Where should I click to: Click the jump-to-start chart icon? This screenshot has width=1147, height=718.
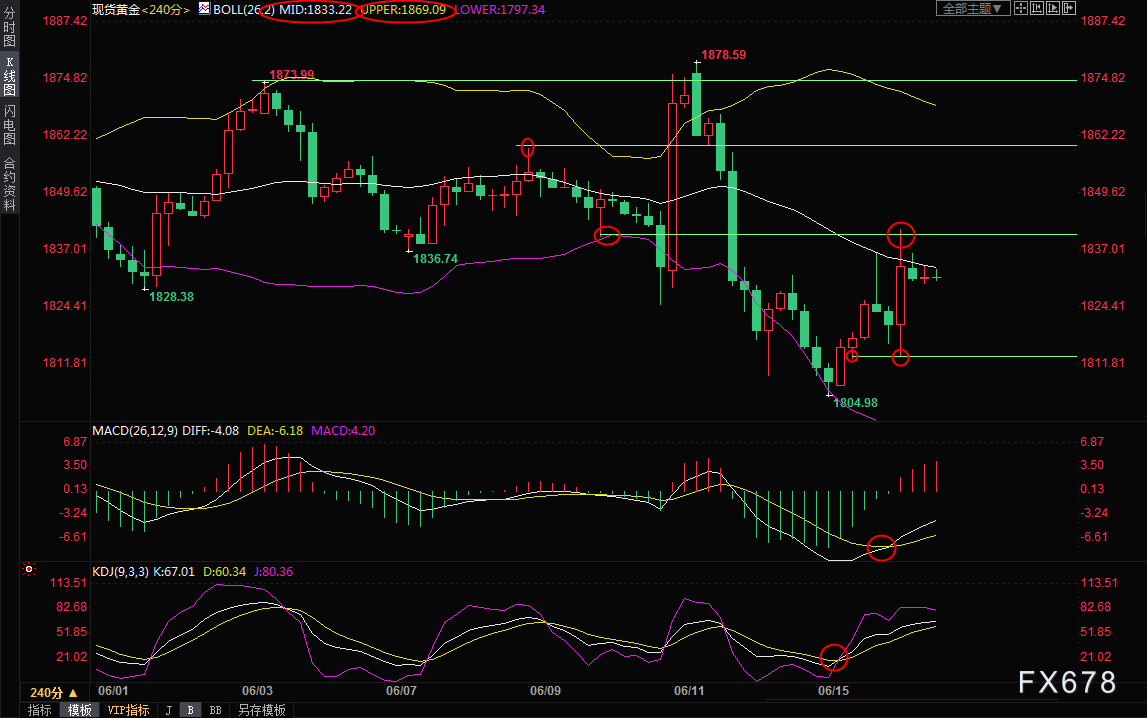pyautogui.click(x=1037, y=9)
